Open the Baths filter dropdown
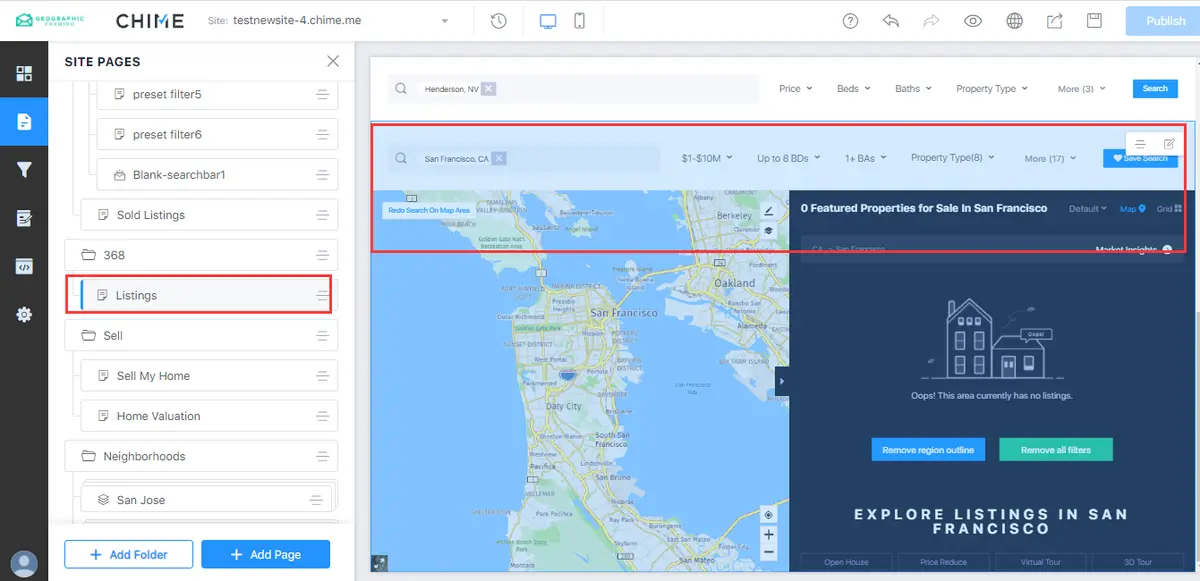 [x=913, y=89]
